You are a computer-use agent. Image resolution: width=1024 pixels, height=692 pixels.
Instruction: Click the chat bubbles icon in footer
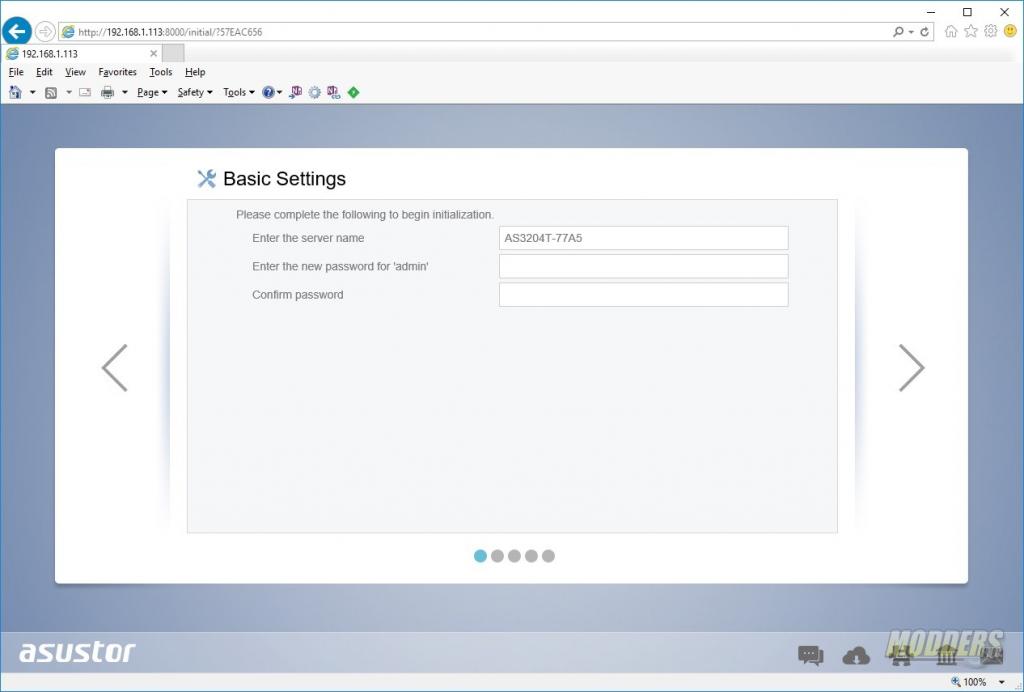(x=810, y=656)
